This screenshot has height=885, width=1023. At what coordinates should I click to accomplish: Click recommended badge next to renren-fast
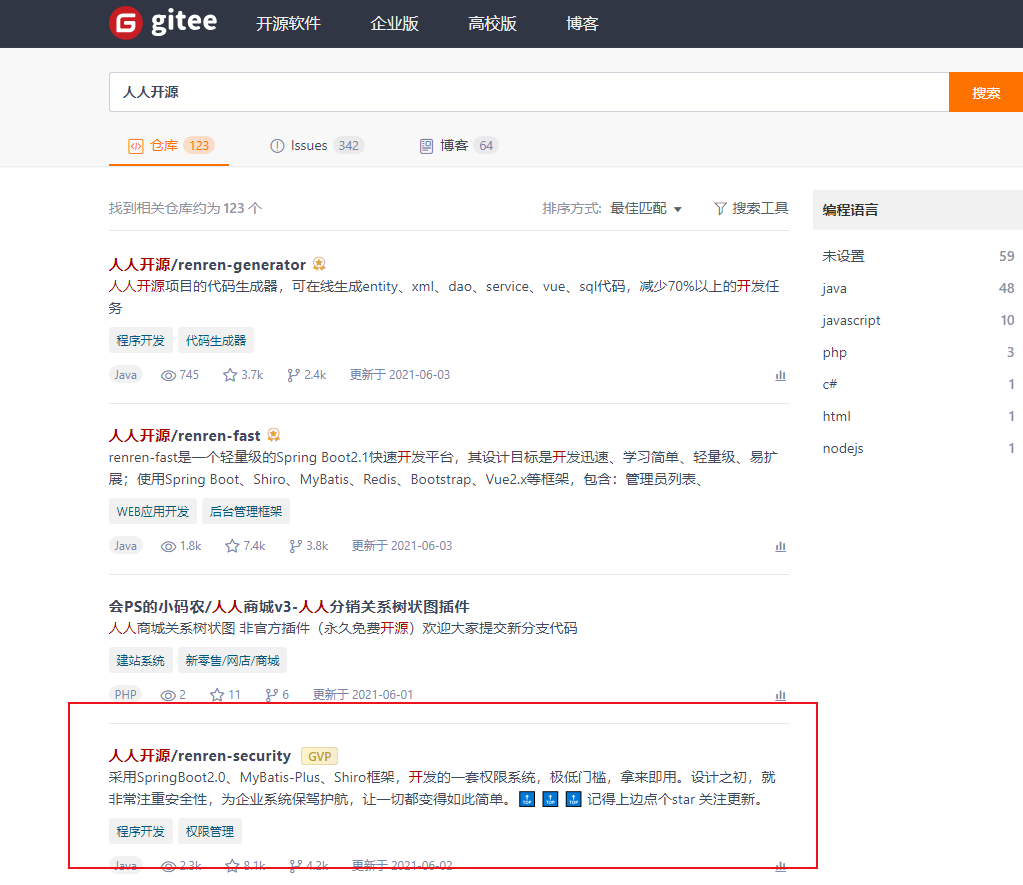point(274,435)
